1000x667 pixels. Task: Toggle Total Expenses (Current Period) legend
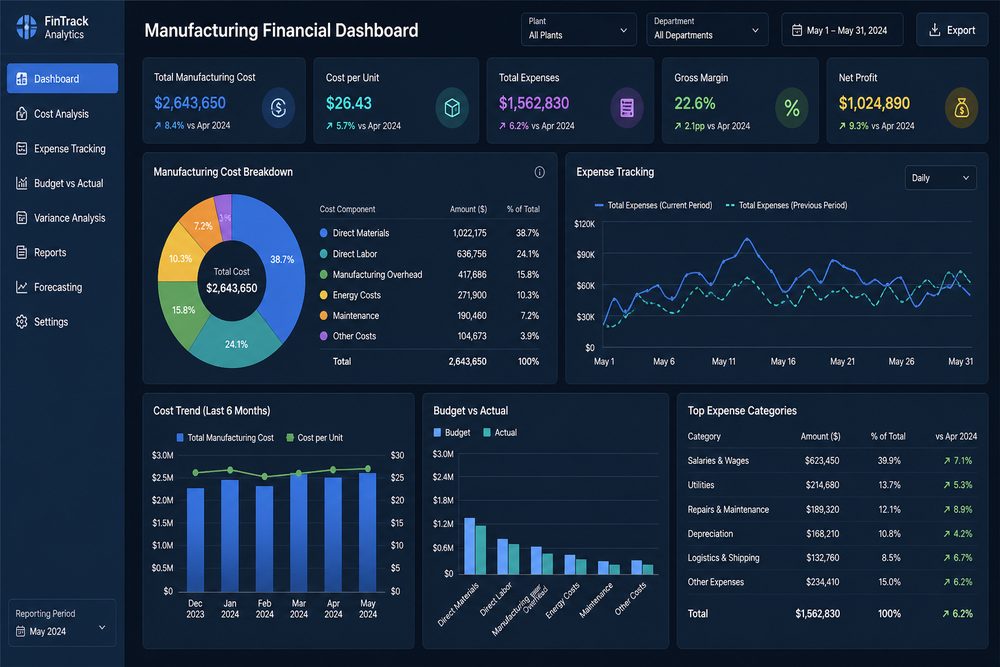point(653,205)
